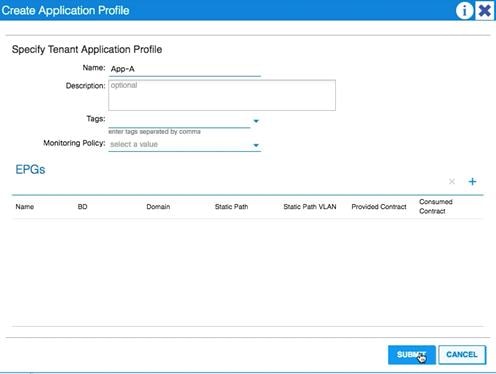Open the Tags dropdown arrow

[x=256, y=121]
